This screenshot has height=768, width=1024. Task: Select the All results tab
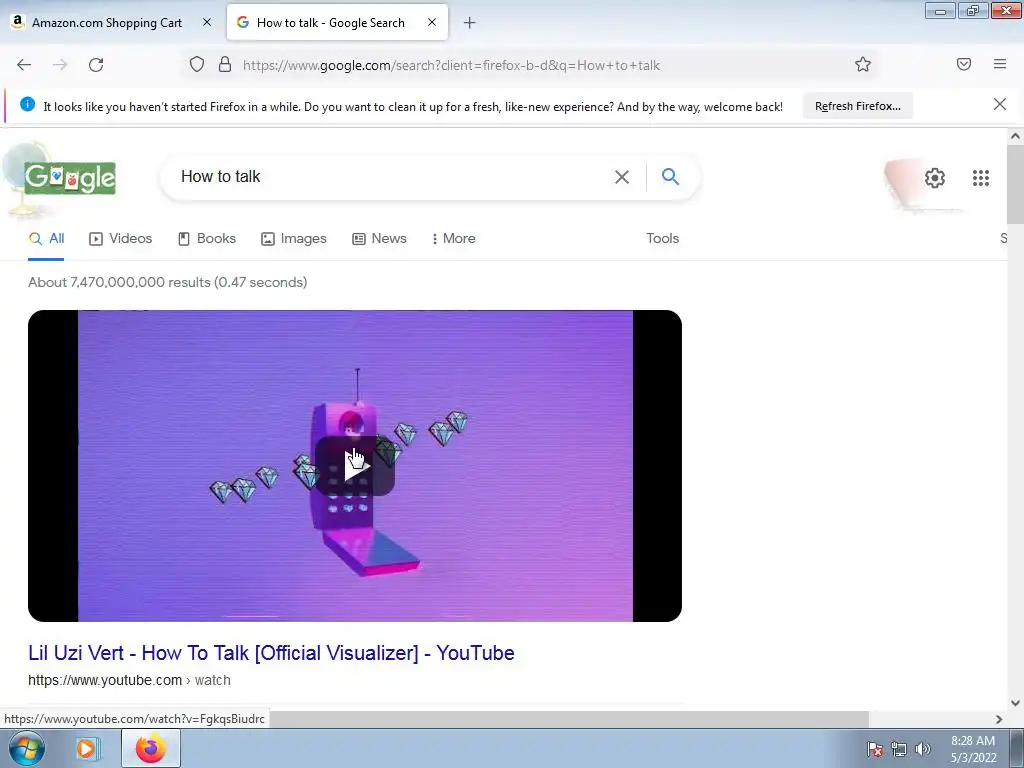[x=46, y=238]
